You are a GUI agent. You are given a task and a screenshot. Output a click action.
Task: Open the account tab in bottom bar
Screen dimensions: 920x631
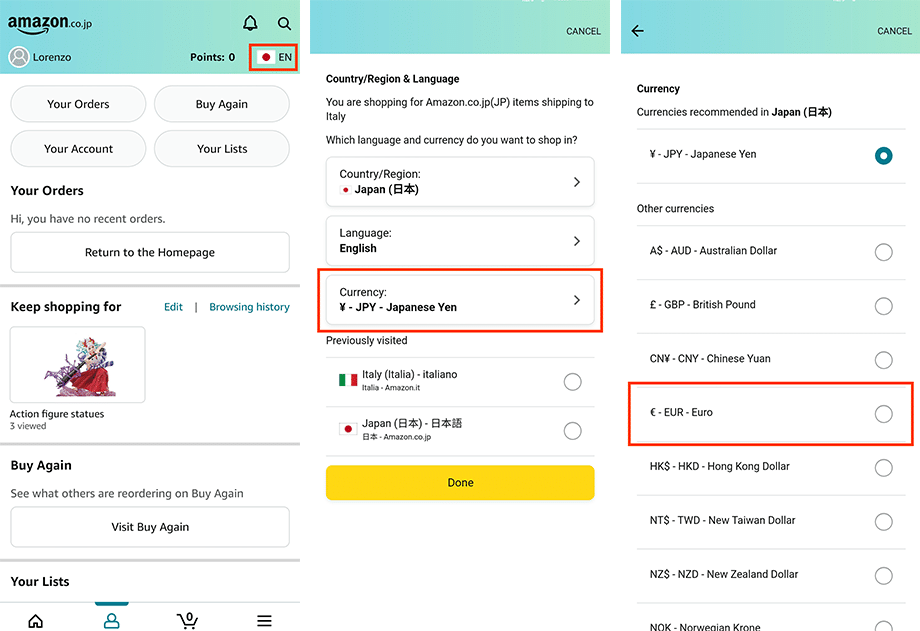[x=111, y=621]
